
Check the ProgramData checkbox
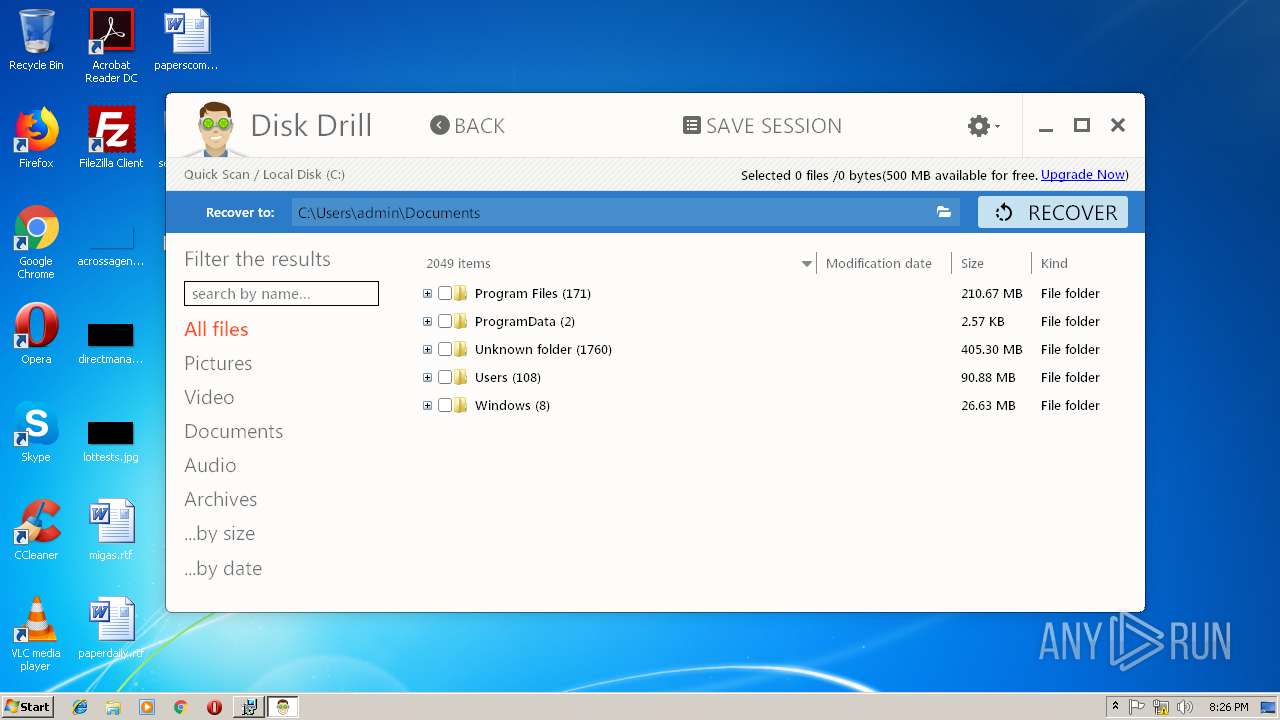click(x=445, y=321)
